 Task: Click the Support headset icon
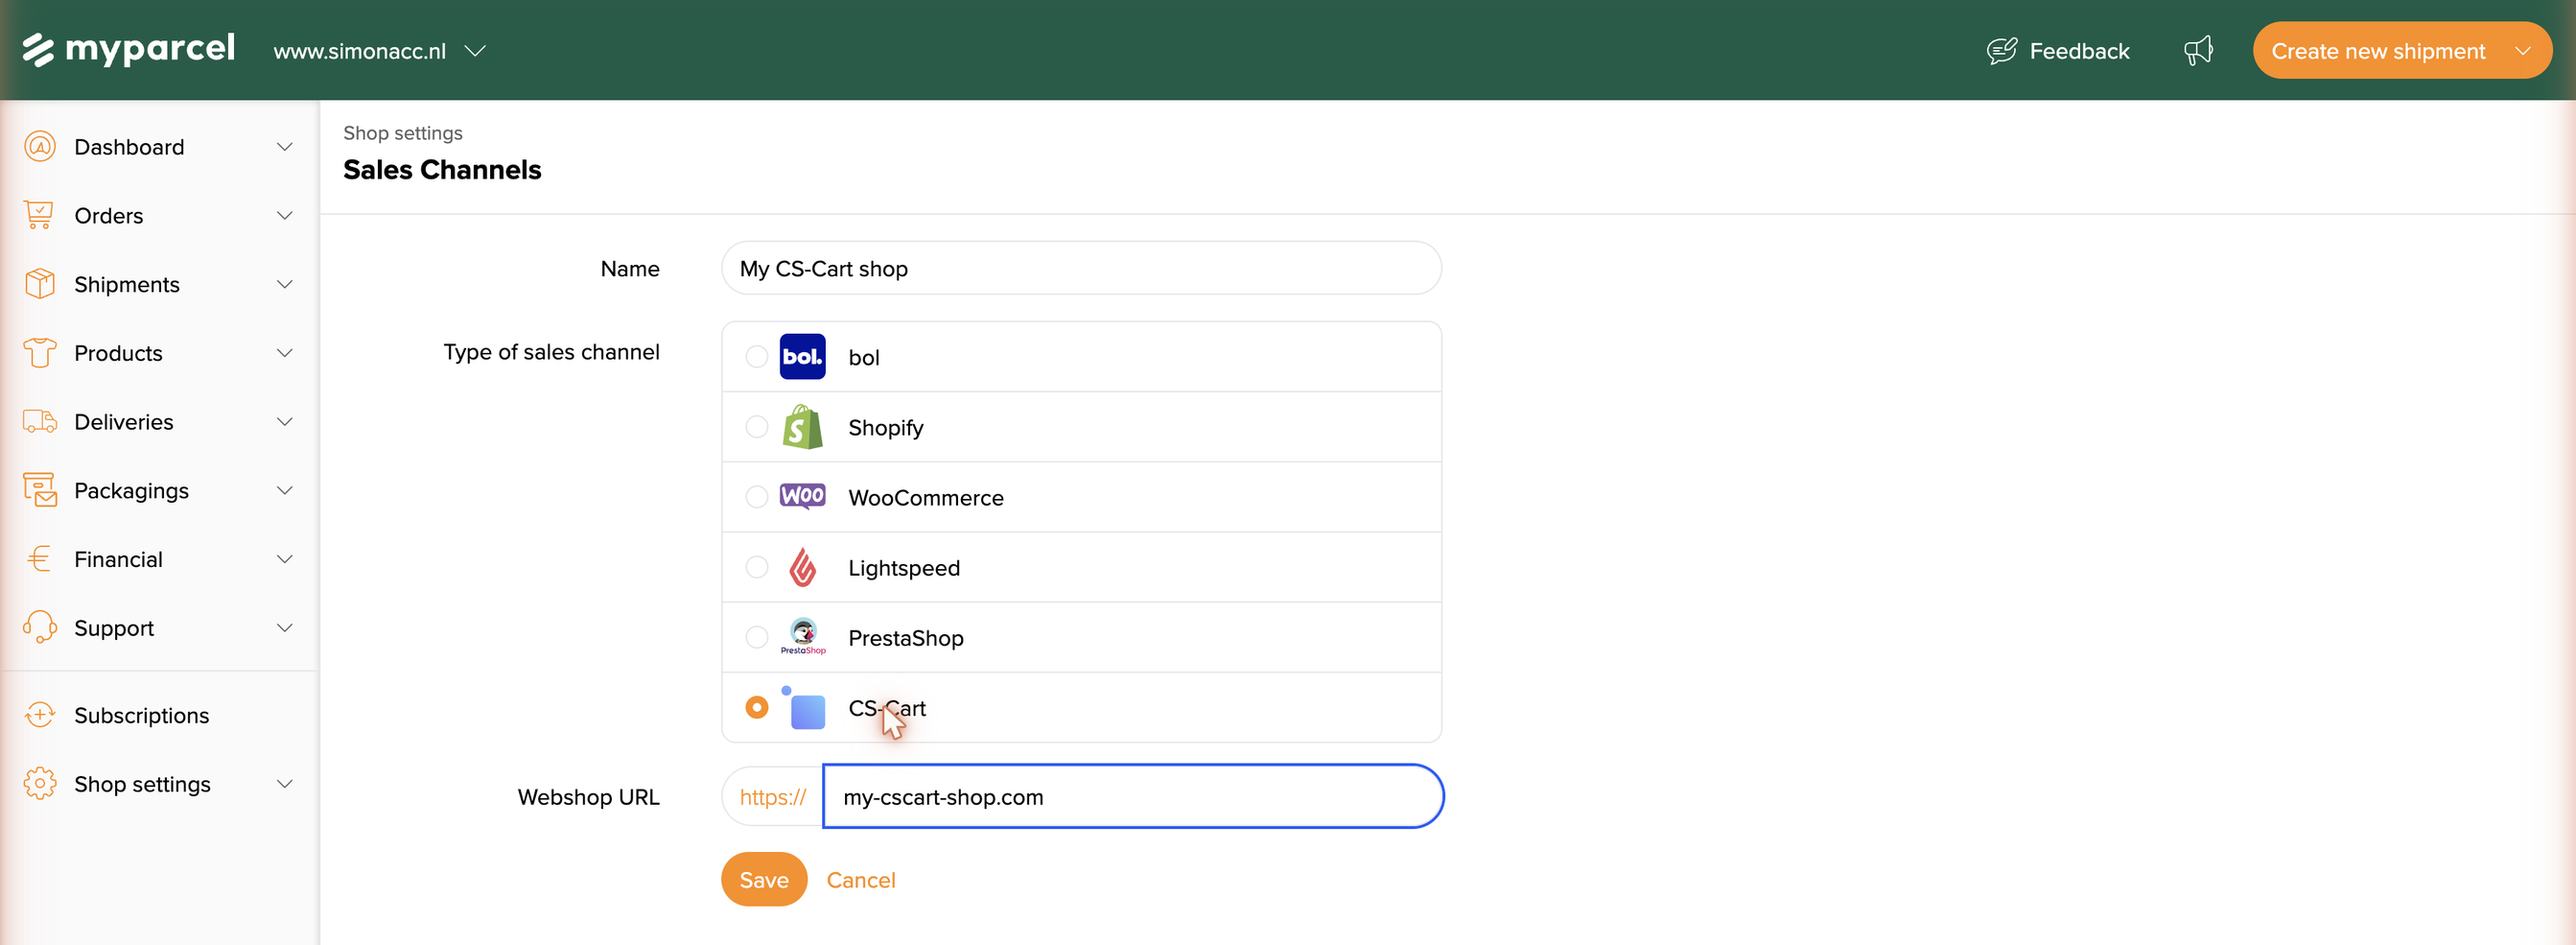point(40,628)
